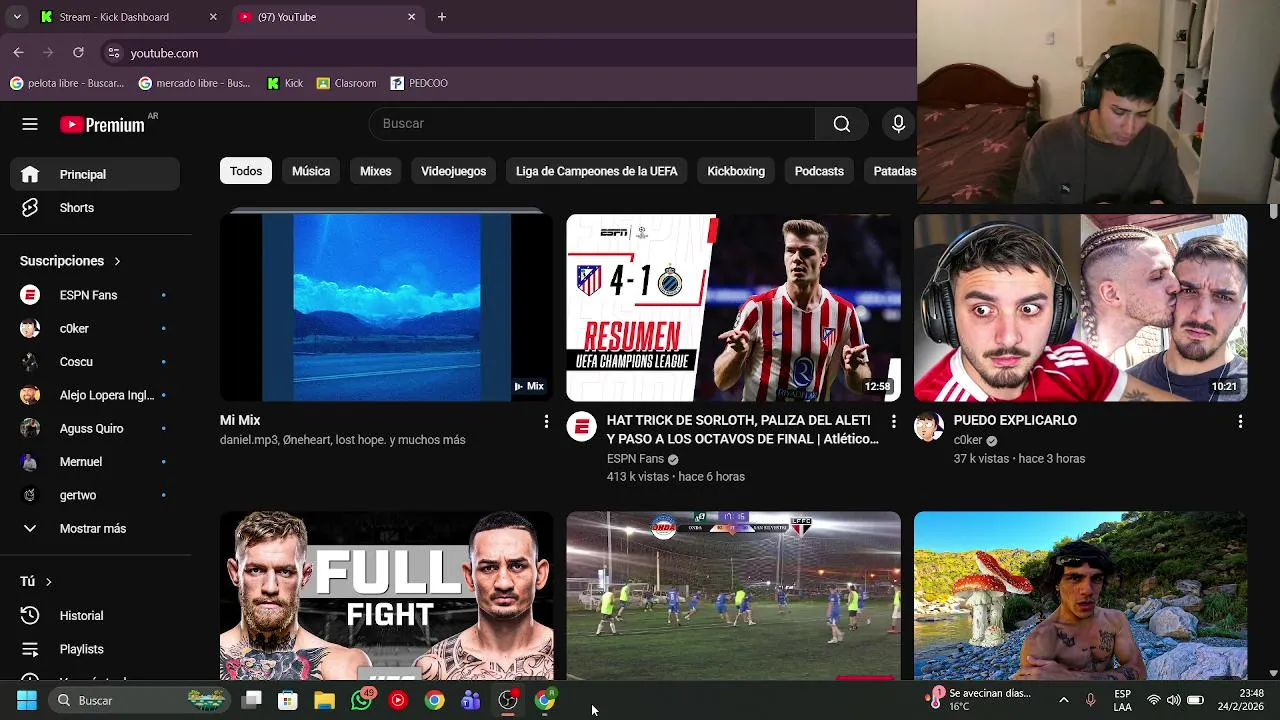1280x720 pixels.
Task: Open the YouTube hamburger guide menu
Action: click(x=30, y=124)
